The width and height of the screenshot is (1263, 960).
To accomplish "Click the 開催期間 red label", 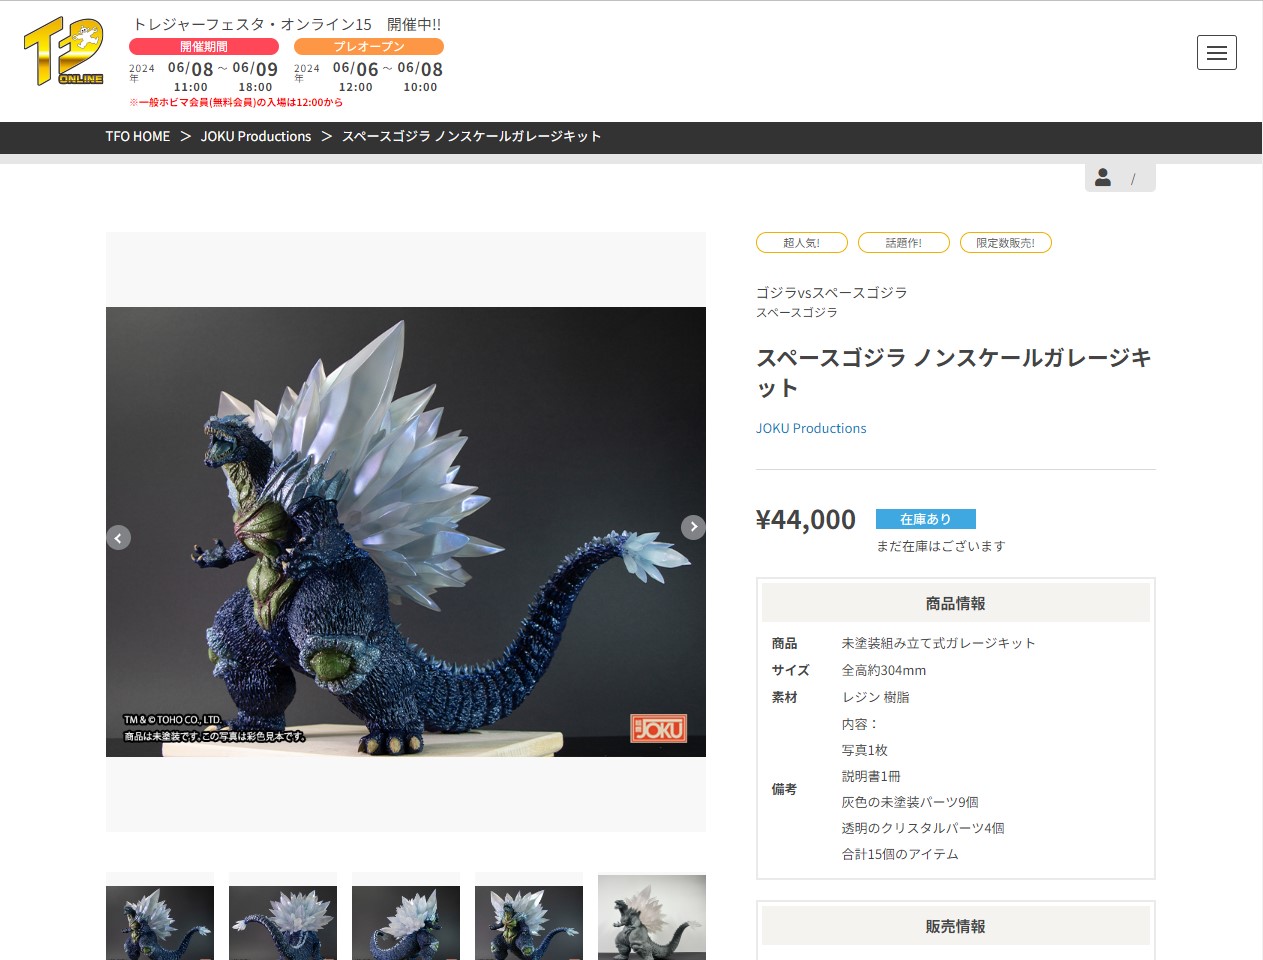I will point(204,46).
